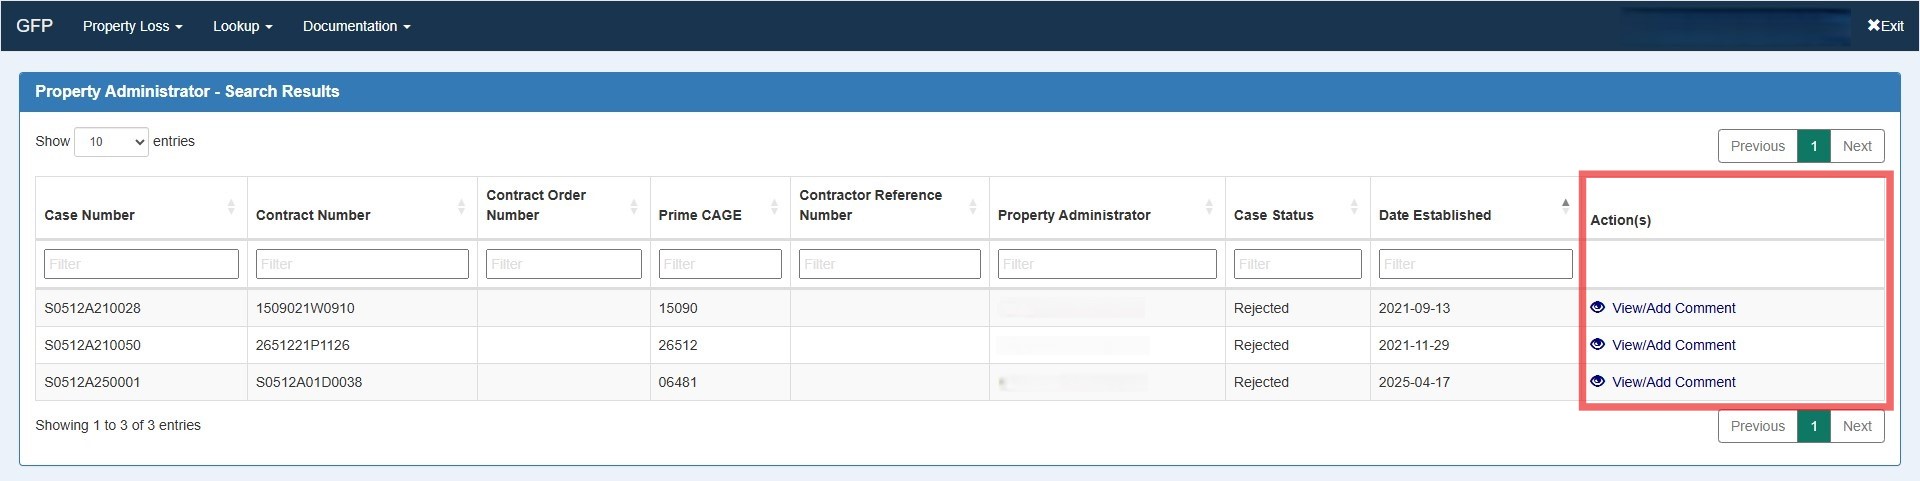Sort by Date Established using its arrows

(x=1565, y=206)
